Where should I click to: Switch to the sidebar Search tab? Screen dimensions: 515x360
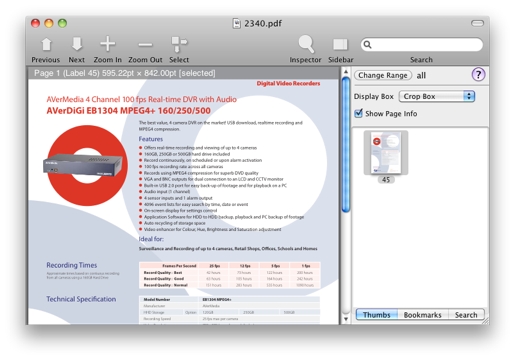[x=466, y=315]
